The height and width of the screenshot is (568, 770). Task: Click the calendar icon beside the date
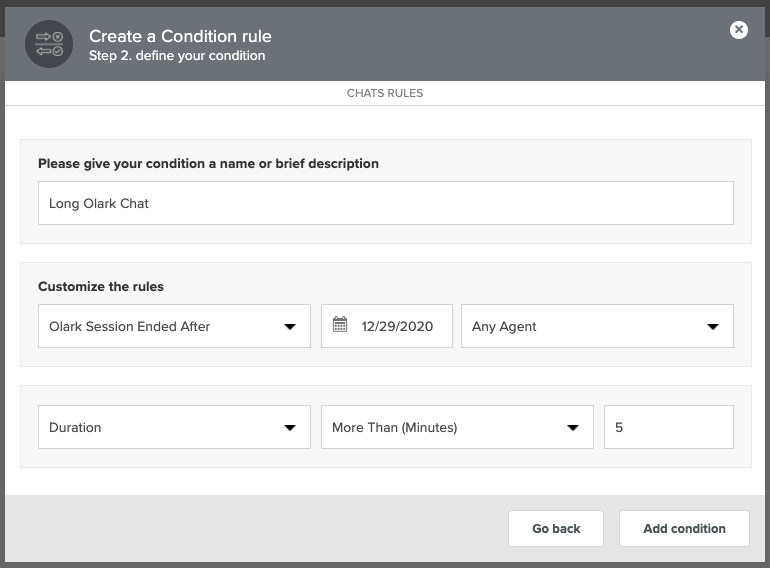pyautogui.click(x=340, y=325)
